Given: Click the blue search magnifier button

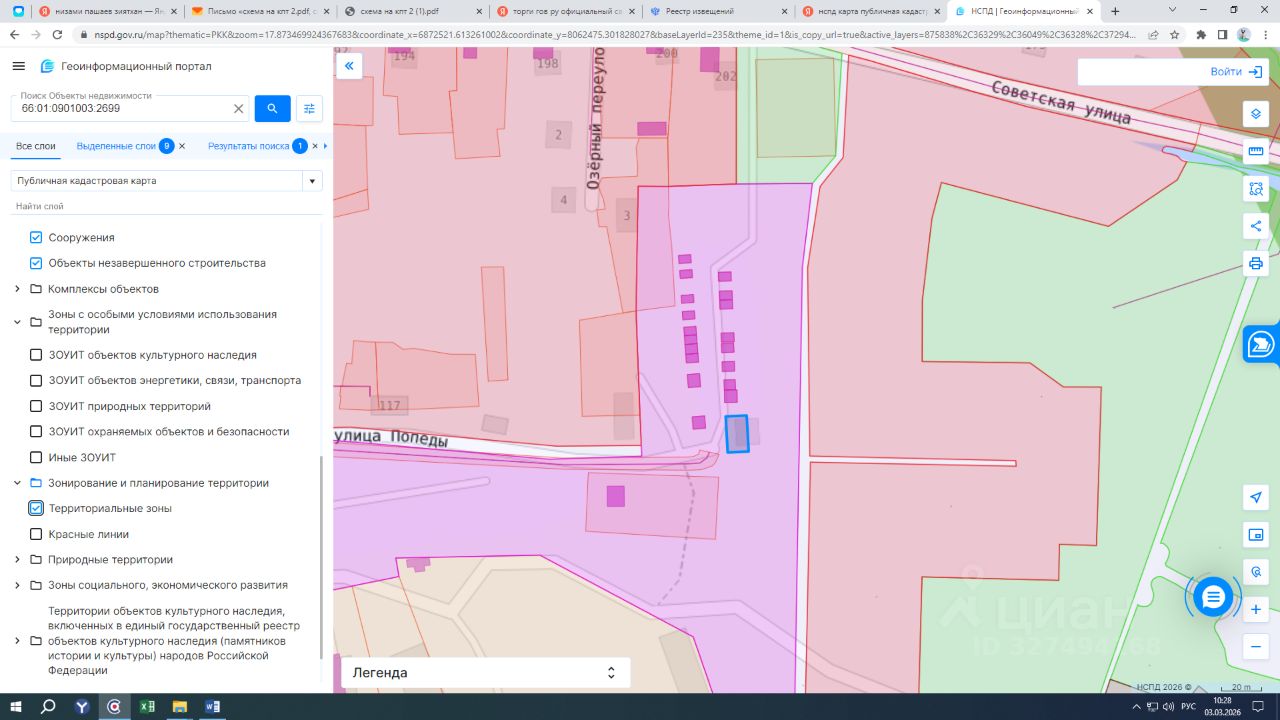Looking at the screenshot, I should (x=272, y=108).
